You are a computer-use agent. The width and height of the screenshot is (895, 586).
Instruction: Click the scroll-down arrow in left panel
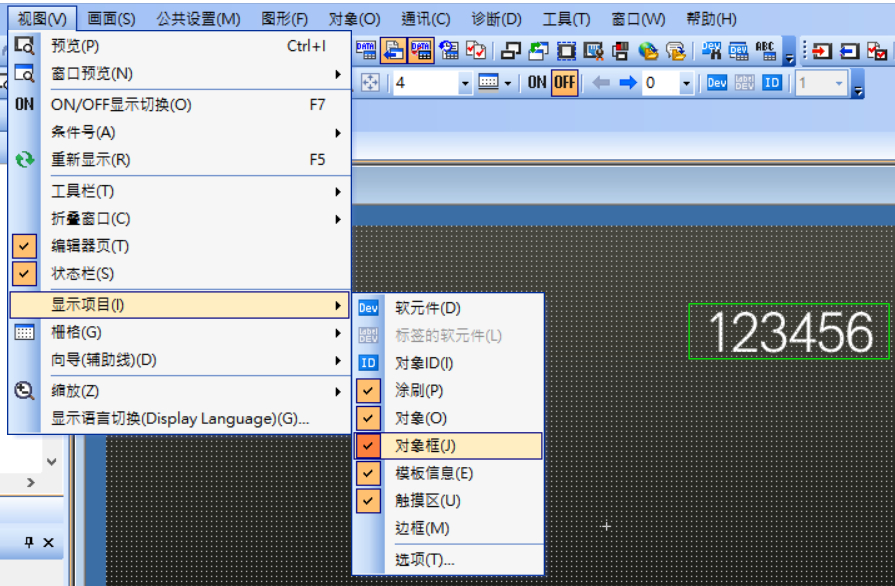click(52, 461)
